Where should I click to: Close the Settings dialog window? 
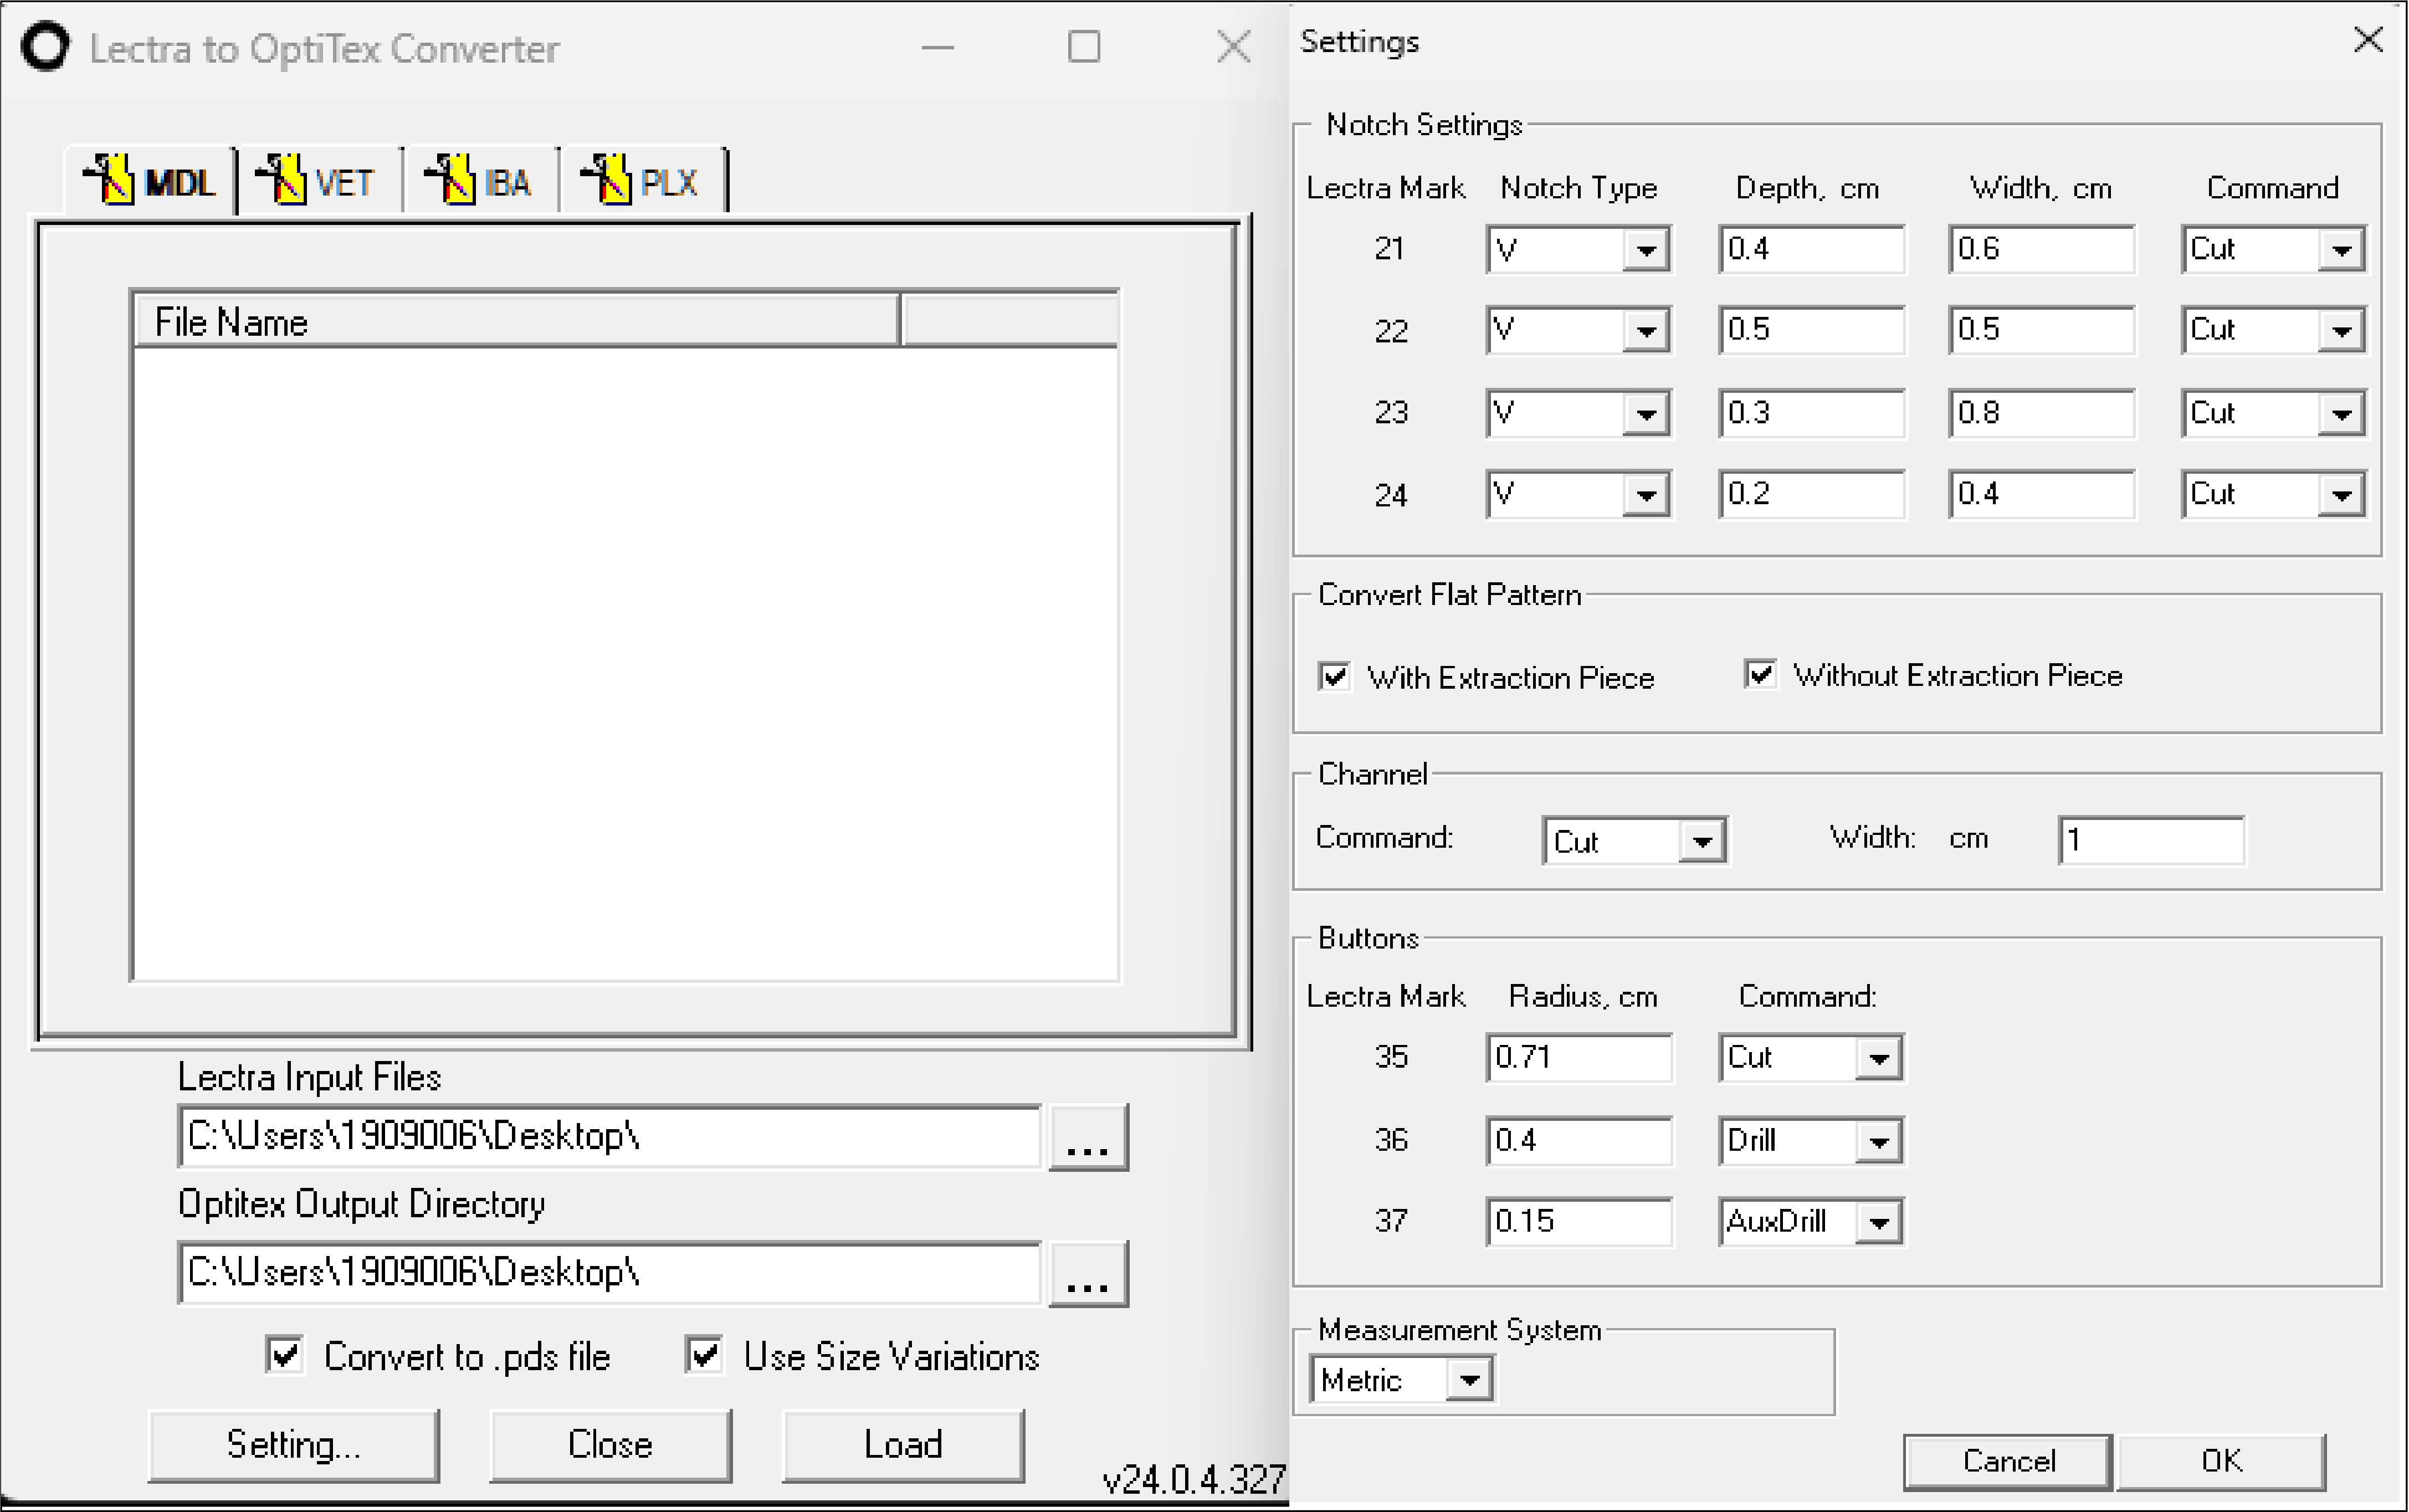tap(2368, 40)
